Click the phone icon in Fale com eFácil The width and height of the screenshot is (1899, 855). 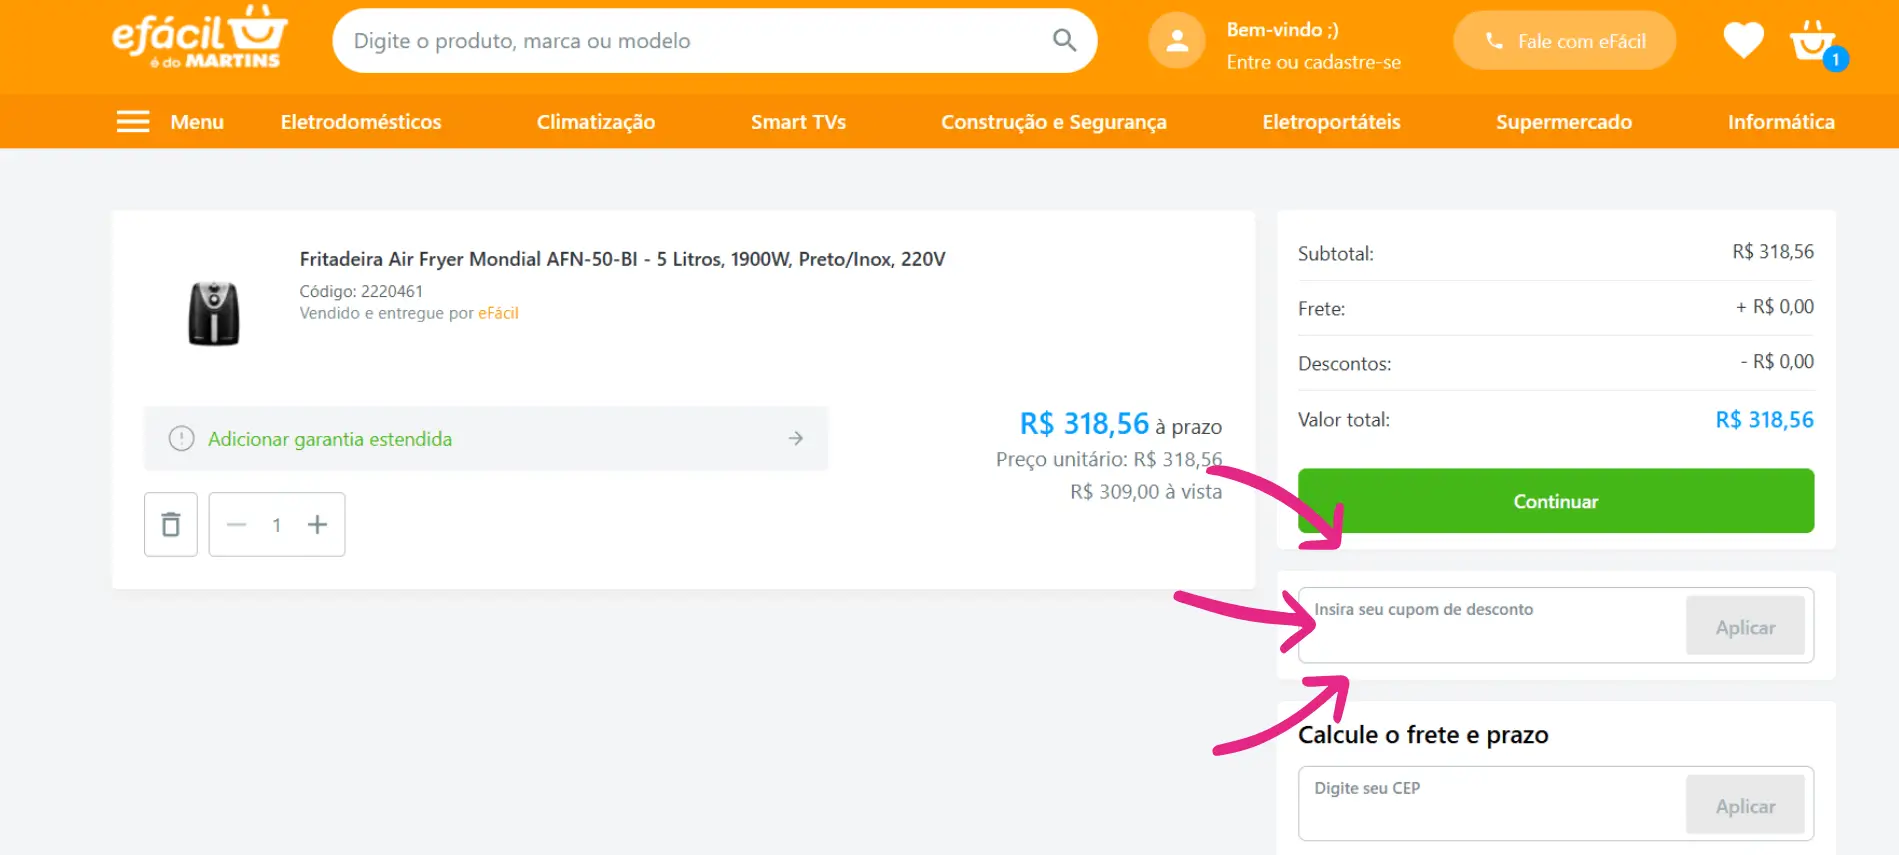tap(1494, 41)
